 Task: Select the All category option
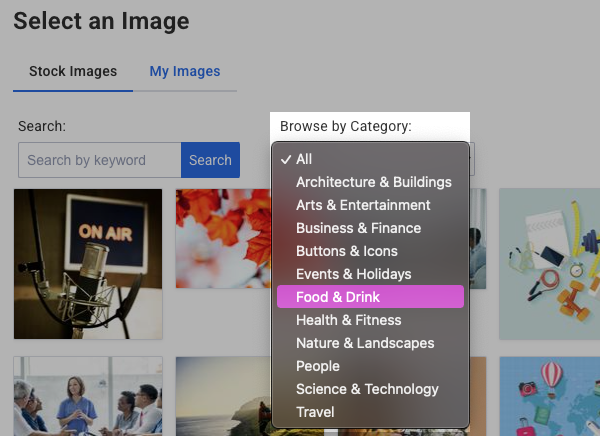[304, 159]
